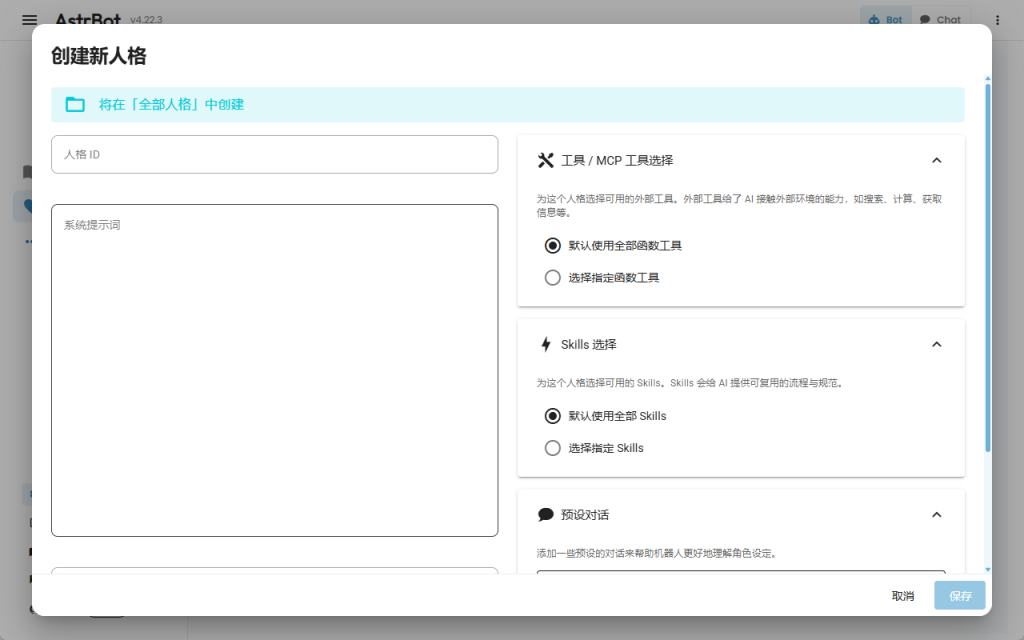The image size is (1024, 640).
Task: Click the lightning bolt Skills icon
Action: point(546,344)
